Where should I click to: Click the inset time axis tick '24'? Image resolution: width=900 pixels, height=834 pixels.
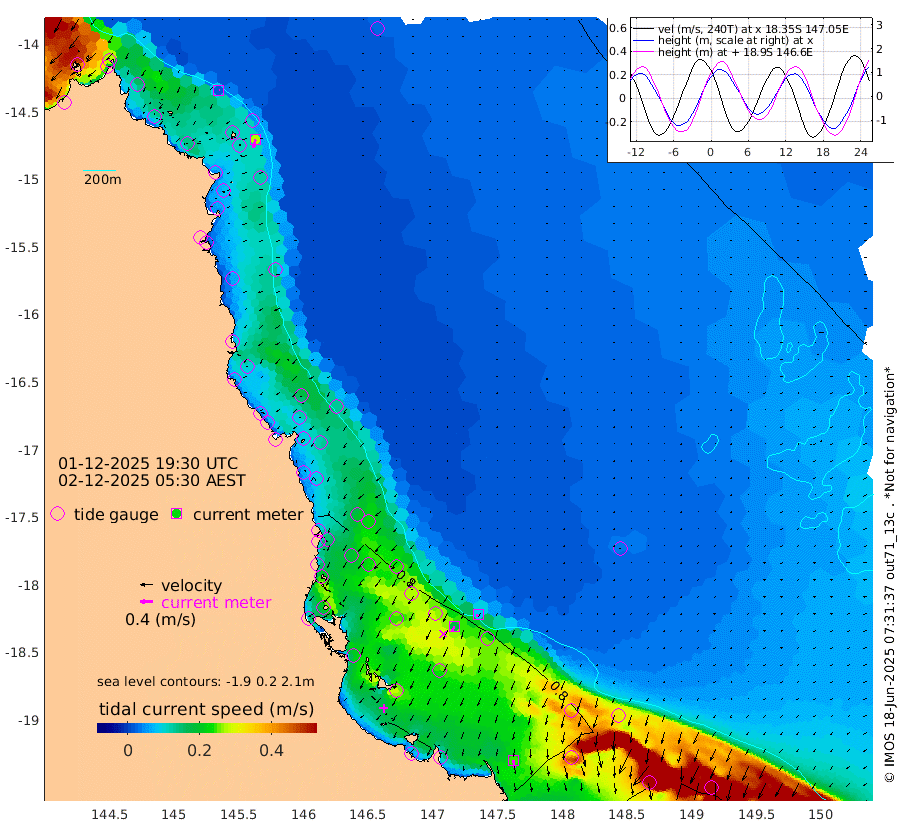coord(860,152)
